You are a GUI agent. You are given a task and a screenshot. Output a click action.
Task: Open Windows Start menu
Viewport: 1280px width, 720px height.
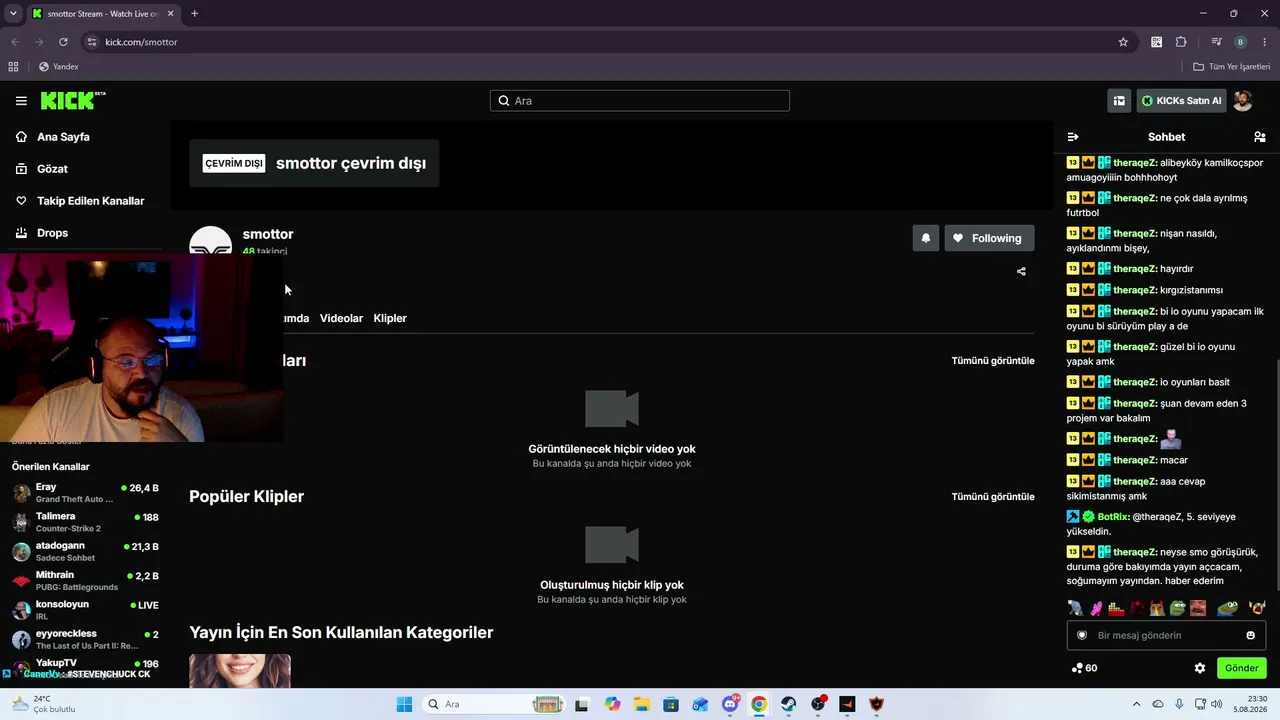(404, 704)
